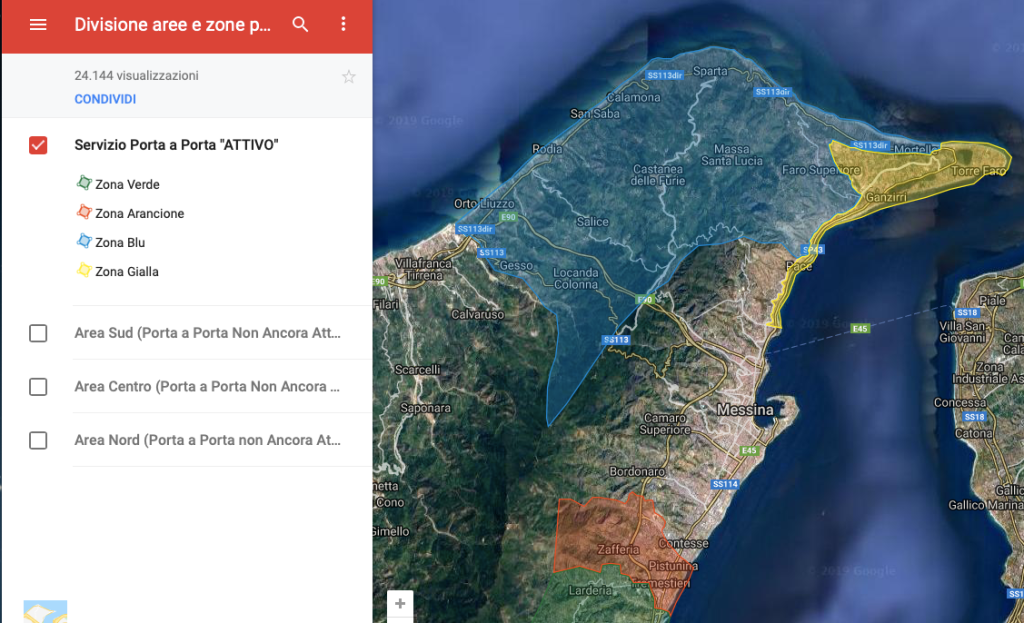Enable the Area Nord layer checkbox
1024x623 pixels.
tap(38, 440)
